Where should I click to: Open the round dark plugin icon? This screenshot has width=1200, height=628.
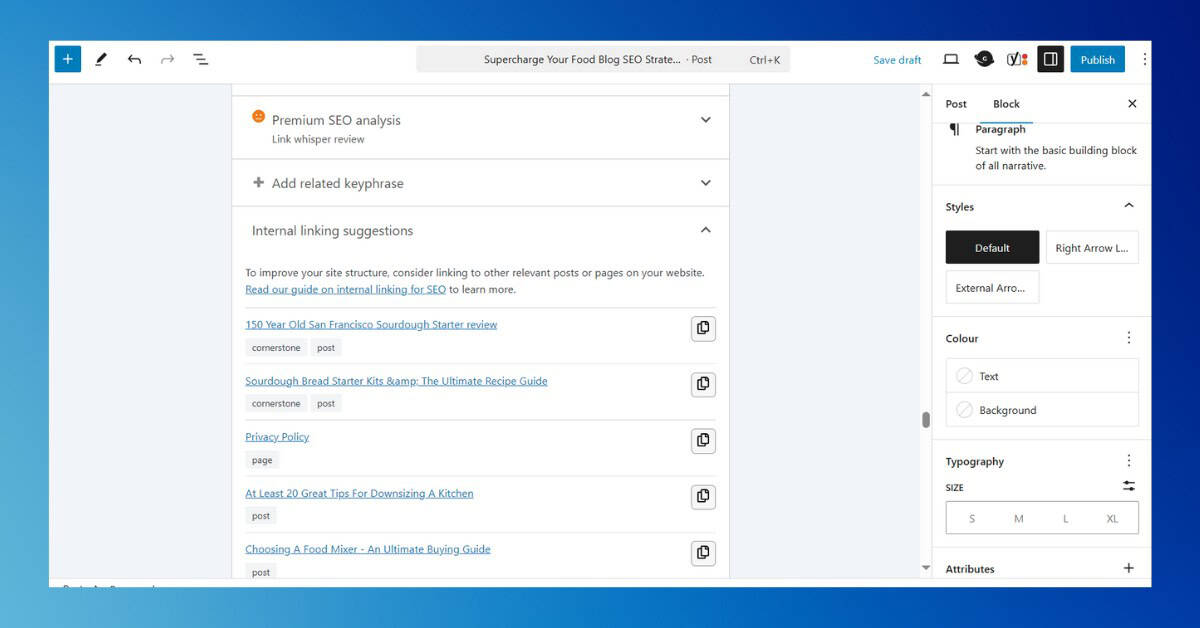[x=984, y=59]
